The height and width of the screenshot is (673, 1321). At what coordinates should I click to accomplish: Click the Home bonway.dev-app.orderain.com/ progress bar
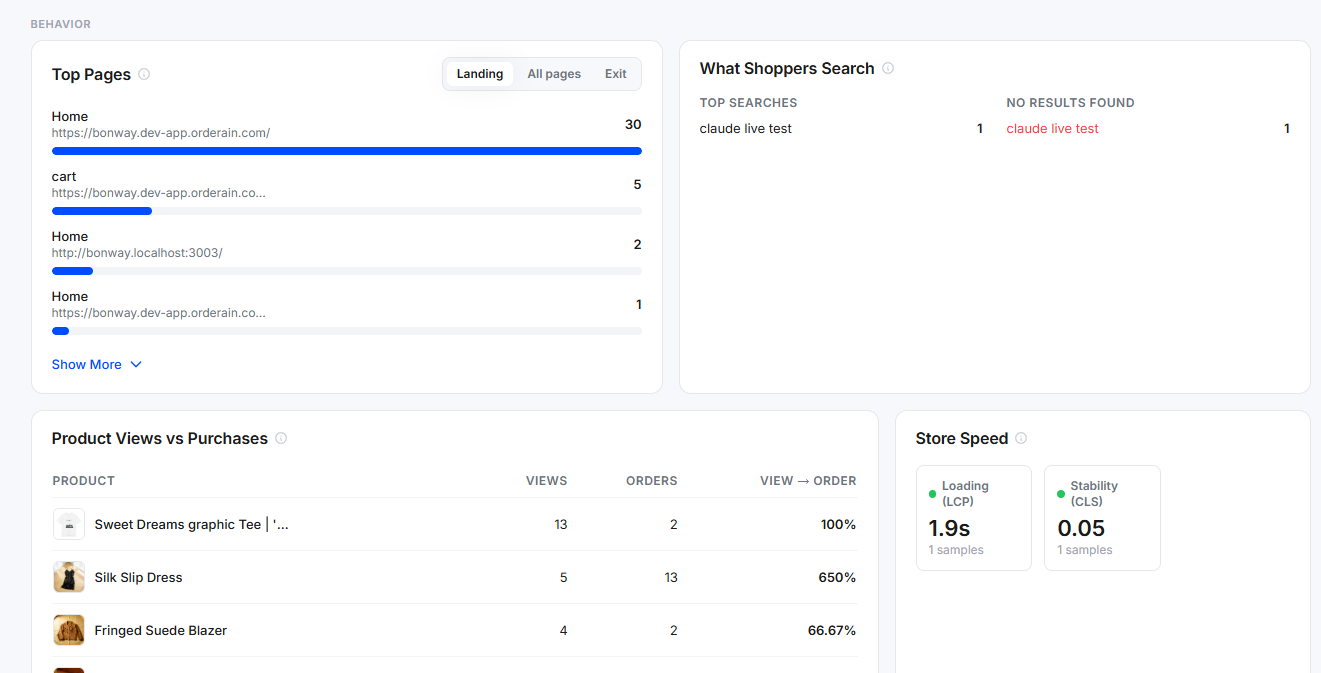point(347,151)
